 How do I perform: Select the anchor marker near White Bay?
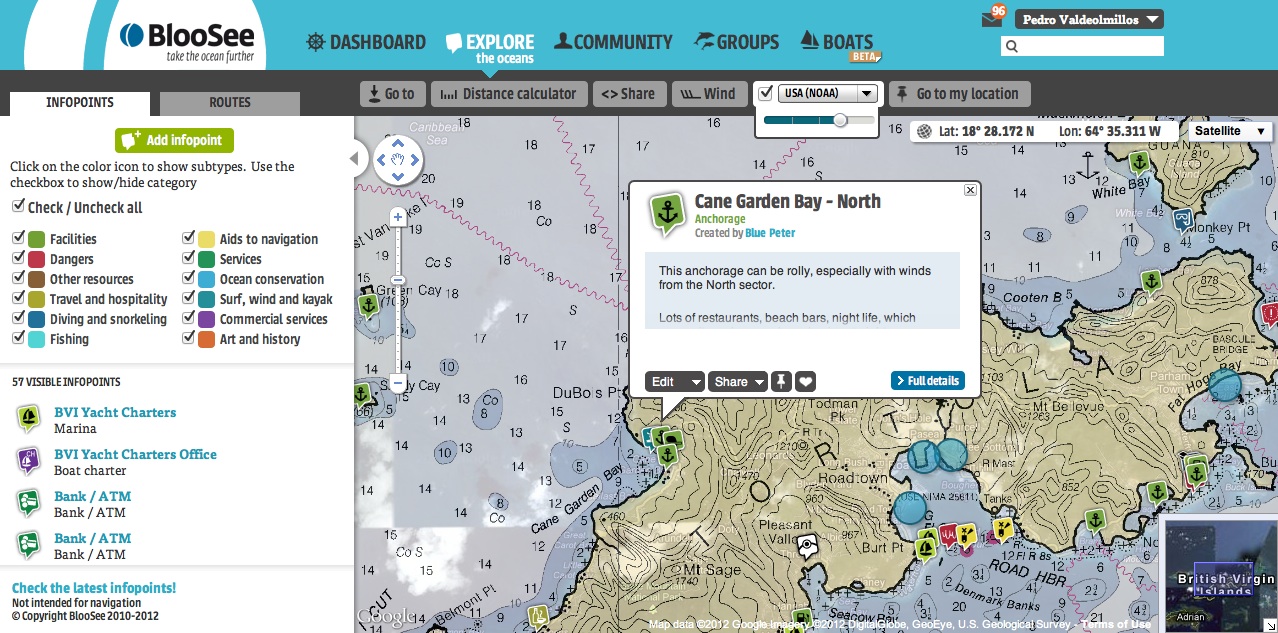click(1138, 163)
